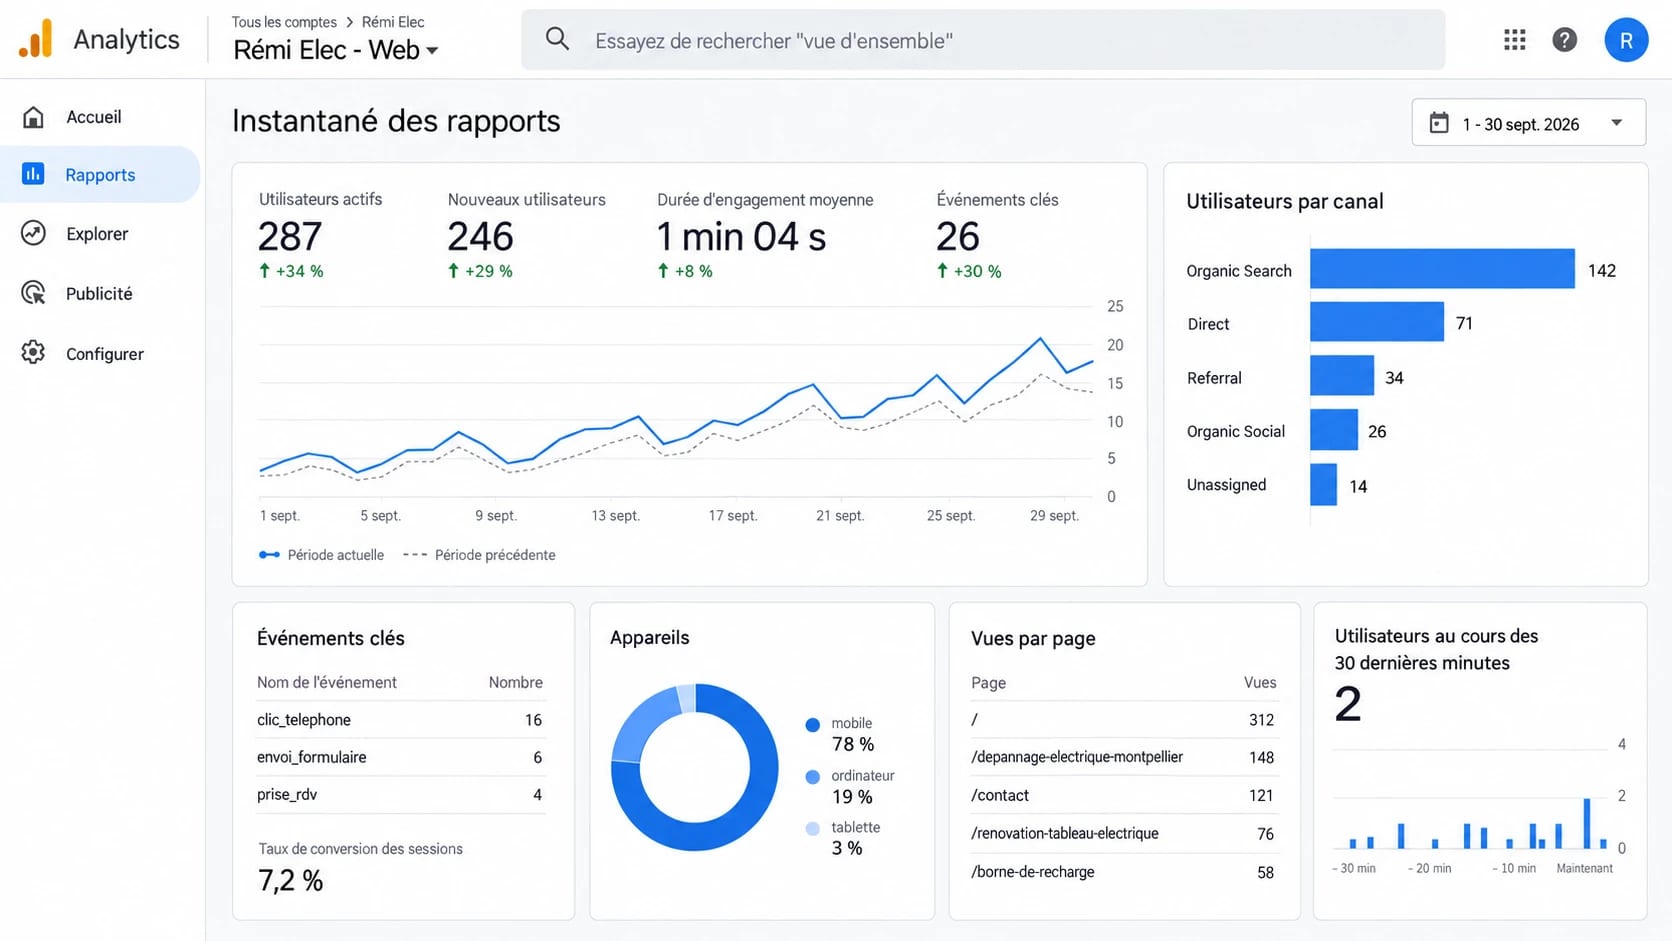Click the Explorer compass icon
The image size is (1672, 941).
pyautogui.click(x=33, y=233)
